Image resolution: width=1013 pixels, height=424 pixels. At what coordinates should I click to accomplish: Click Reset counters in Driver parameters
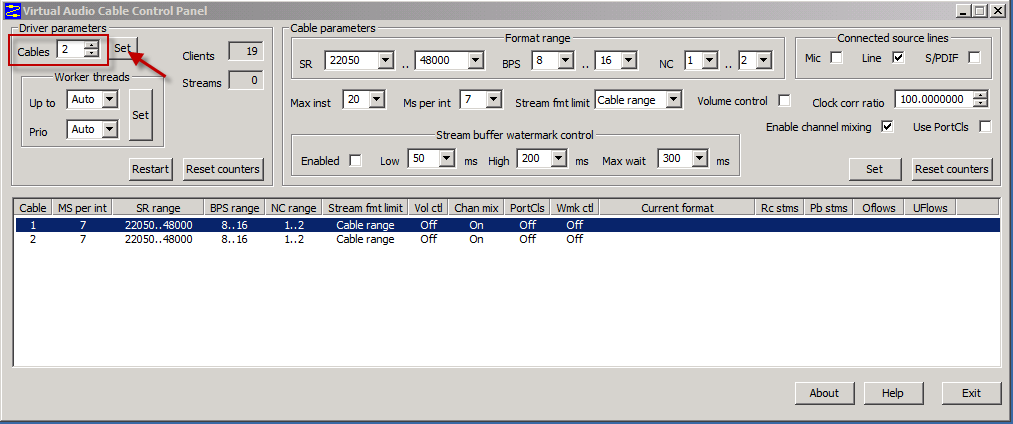[x=223, y=169]
